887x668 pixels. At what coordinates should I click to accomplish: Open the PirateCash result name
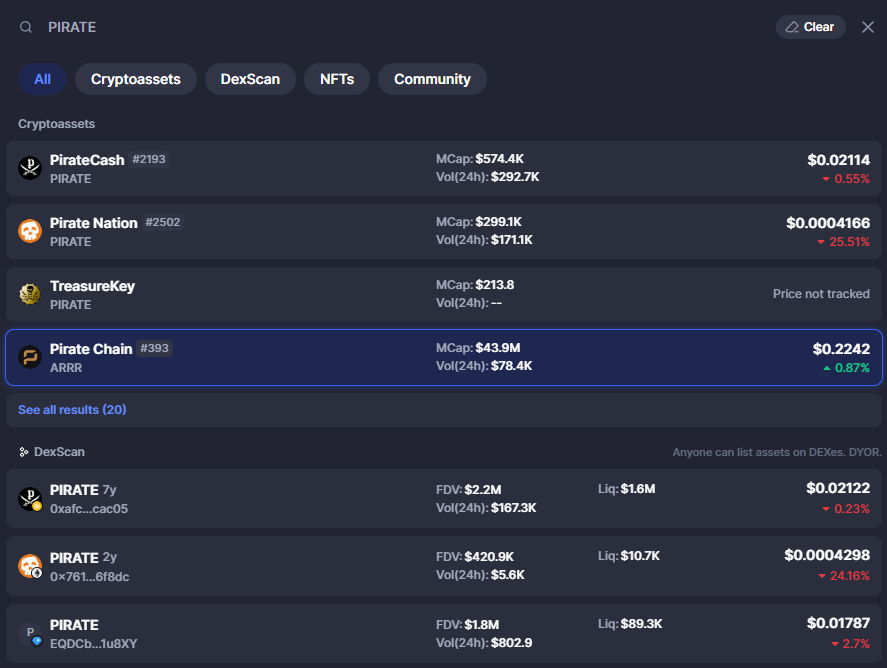(87, 160)
